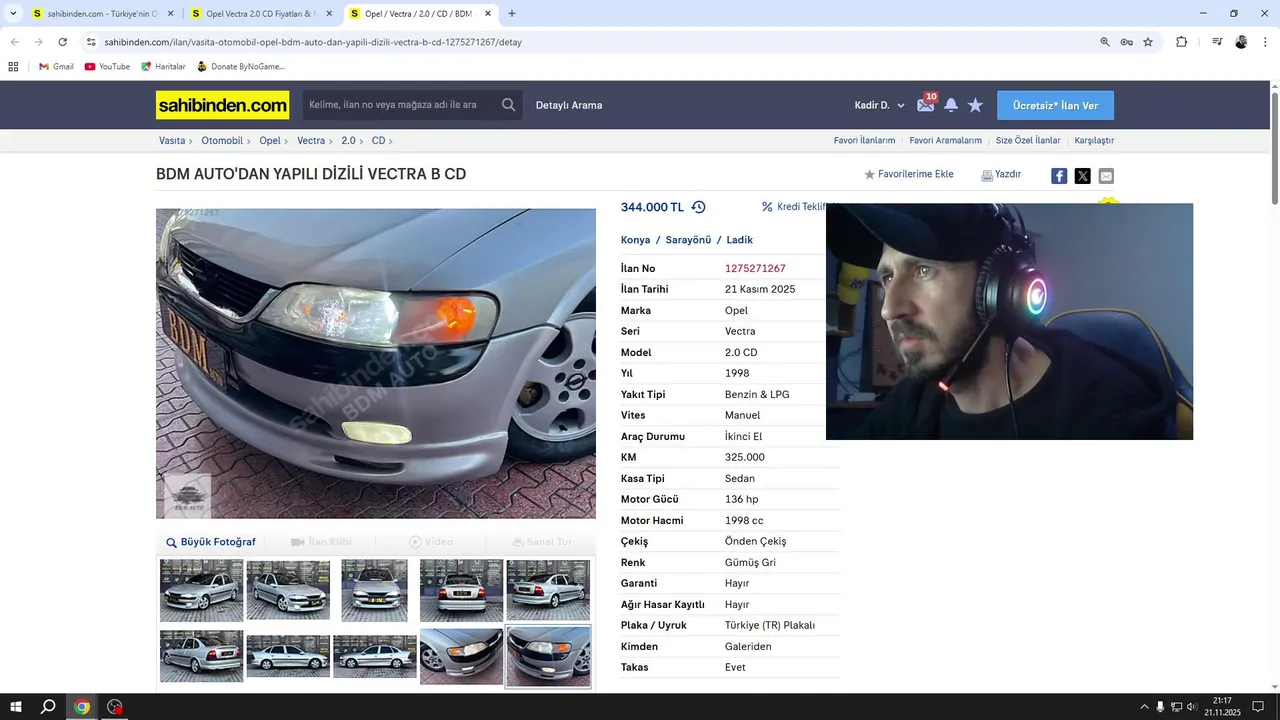
Task: Click the search input field
Action: (x=400, y=105)
